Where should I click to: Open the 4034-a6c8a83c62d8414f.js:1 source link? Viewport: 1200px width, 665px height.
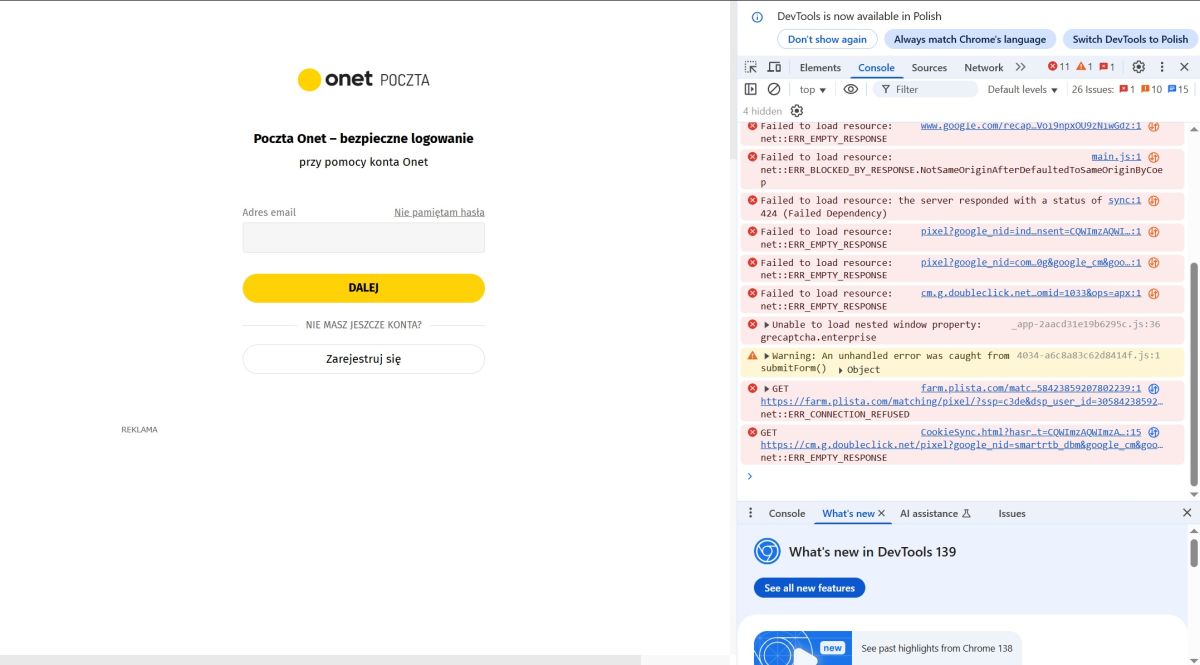[1088, 356]
